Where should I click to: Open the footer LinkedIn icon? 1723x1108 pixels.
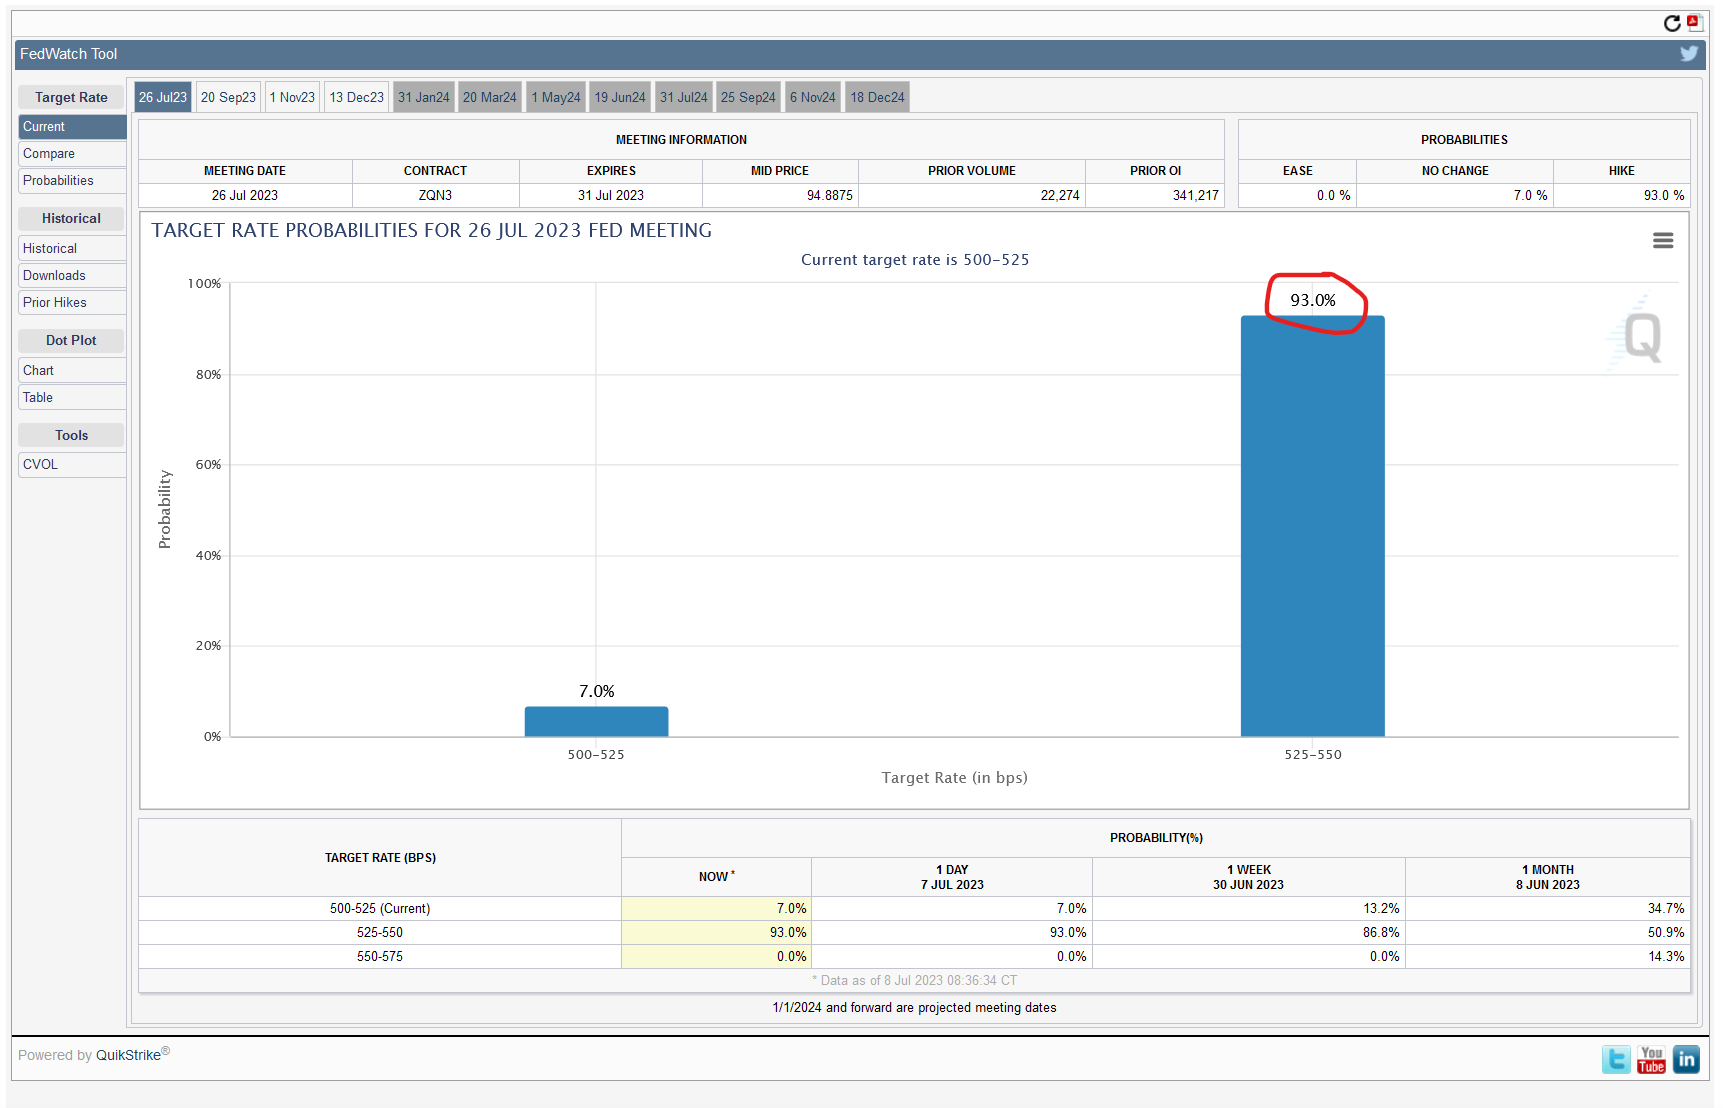coord(1686,1059)
